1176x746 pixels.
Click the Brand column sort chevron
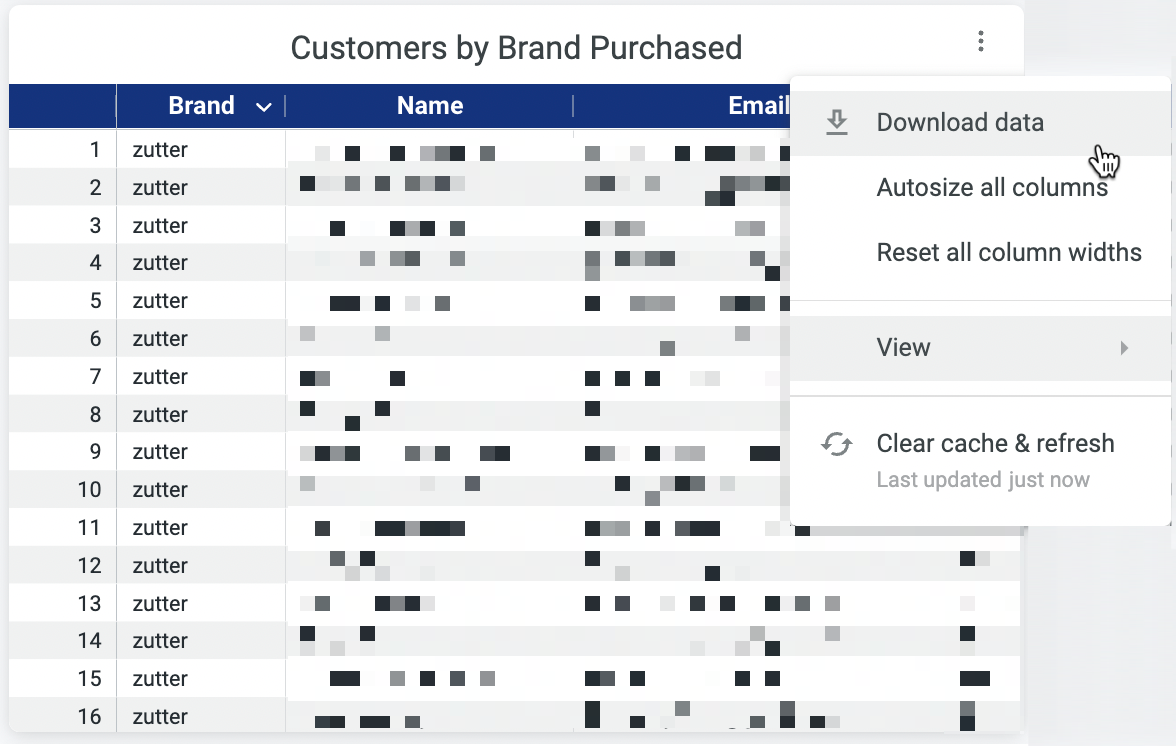[264, 107]
